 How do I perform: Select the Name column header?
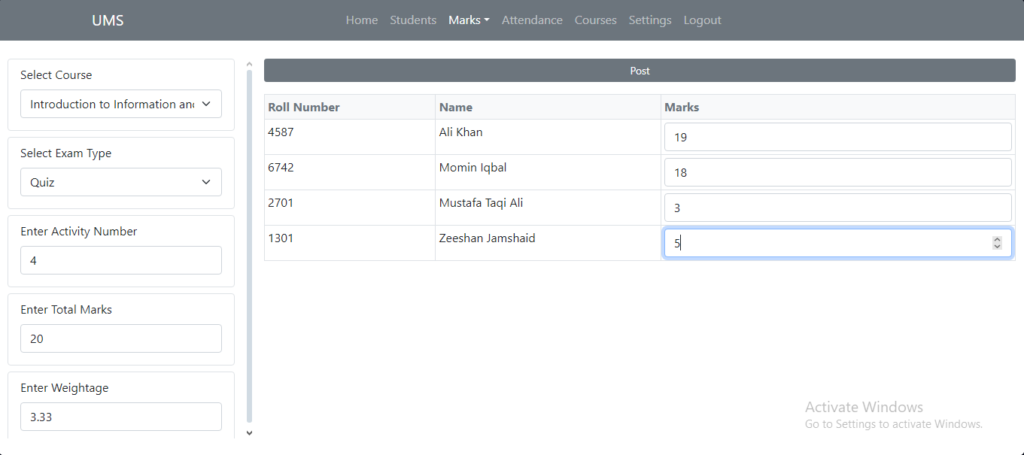pos(456,107)
